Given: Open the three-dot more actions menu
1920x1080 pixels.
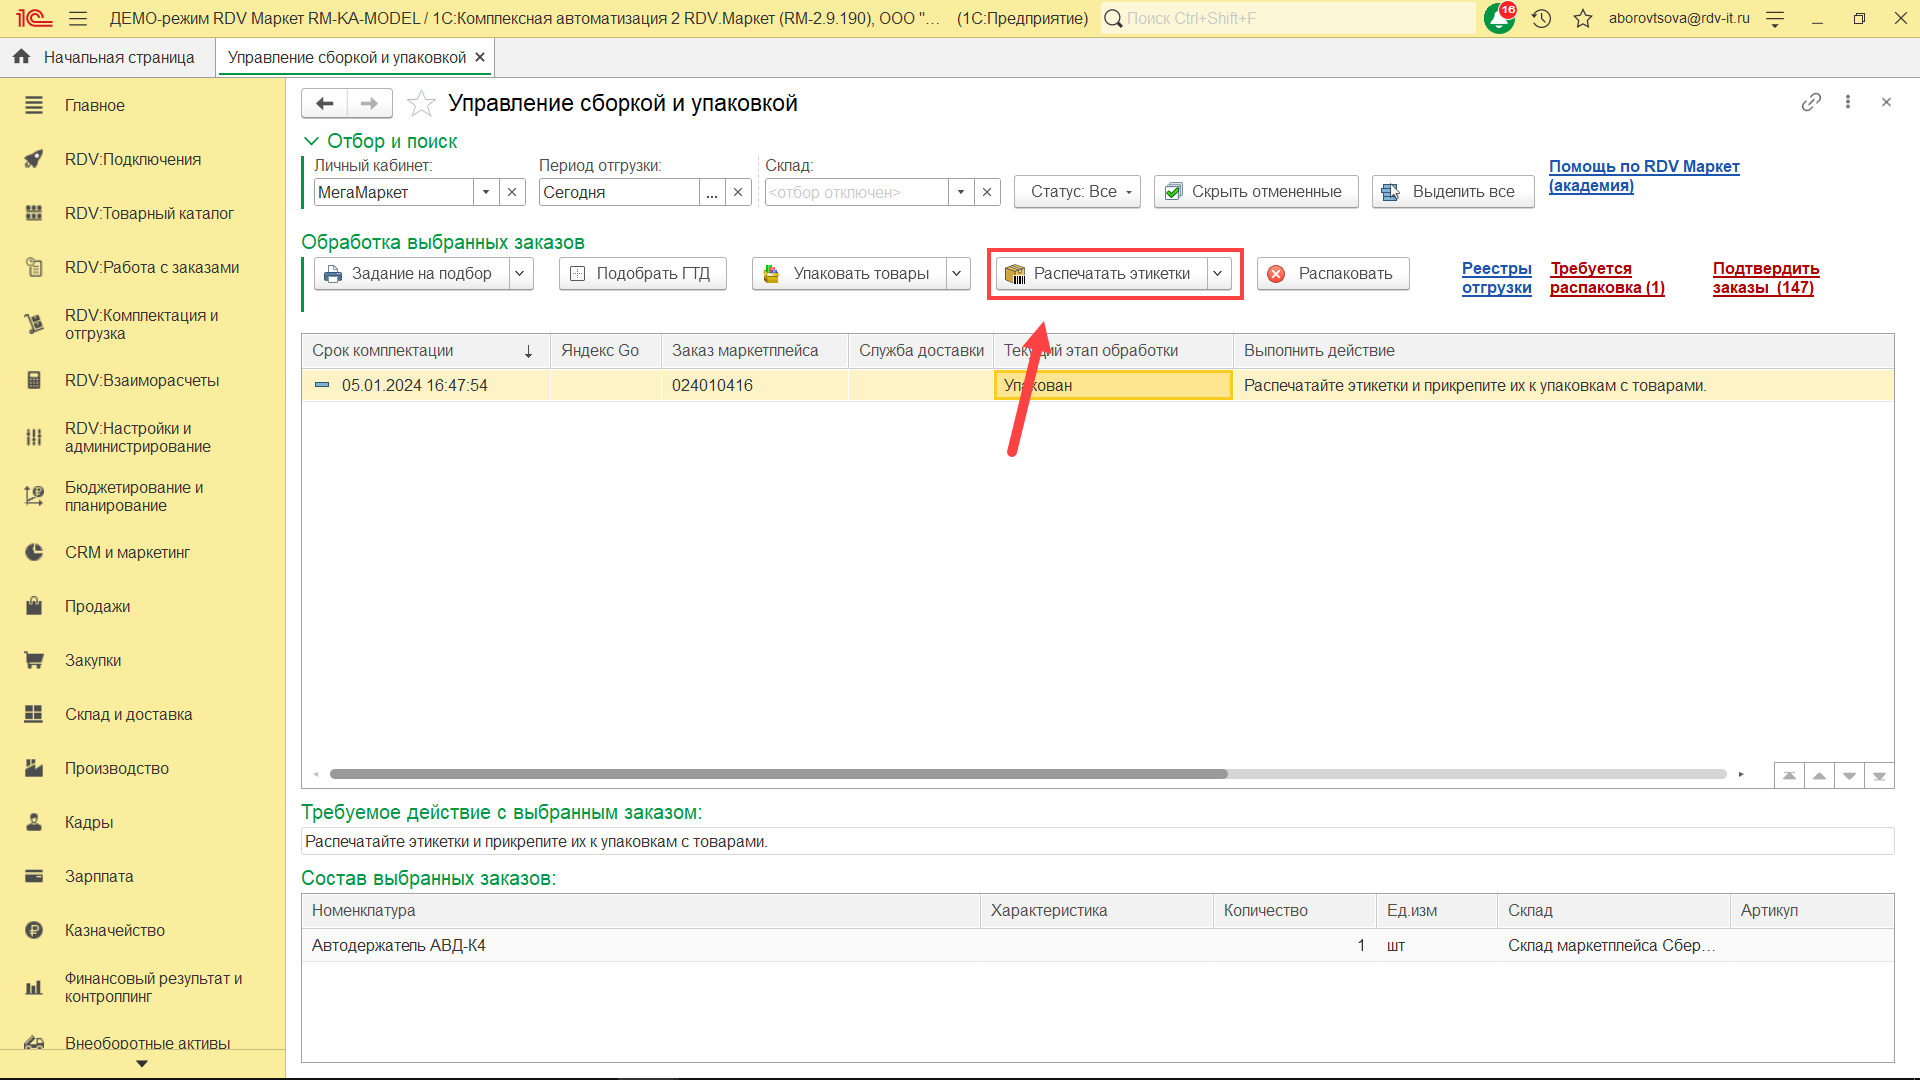Looking at the screenshot, I should [1848, 102].
